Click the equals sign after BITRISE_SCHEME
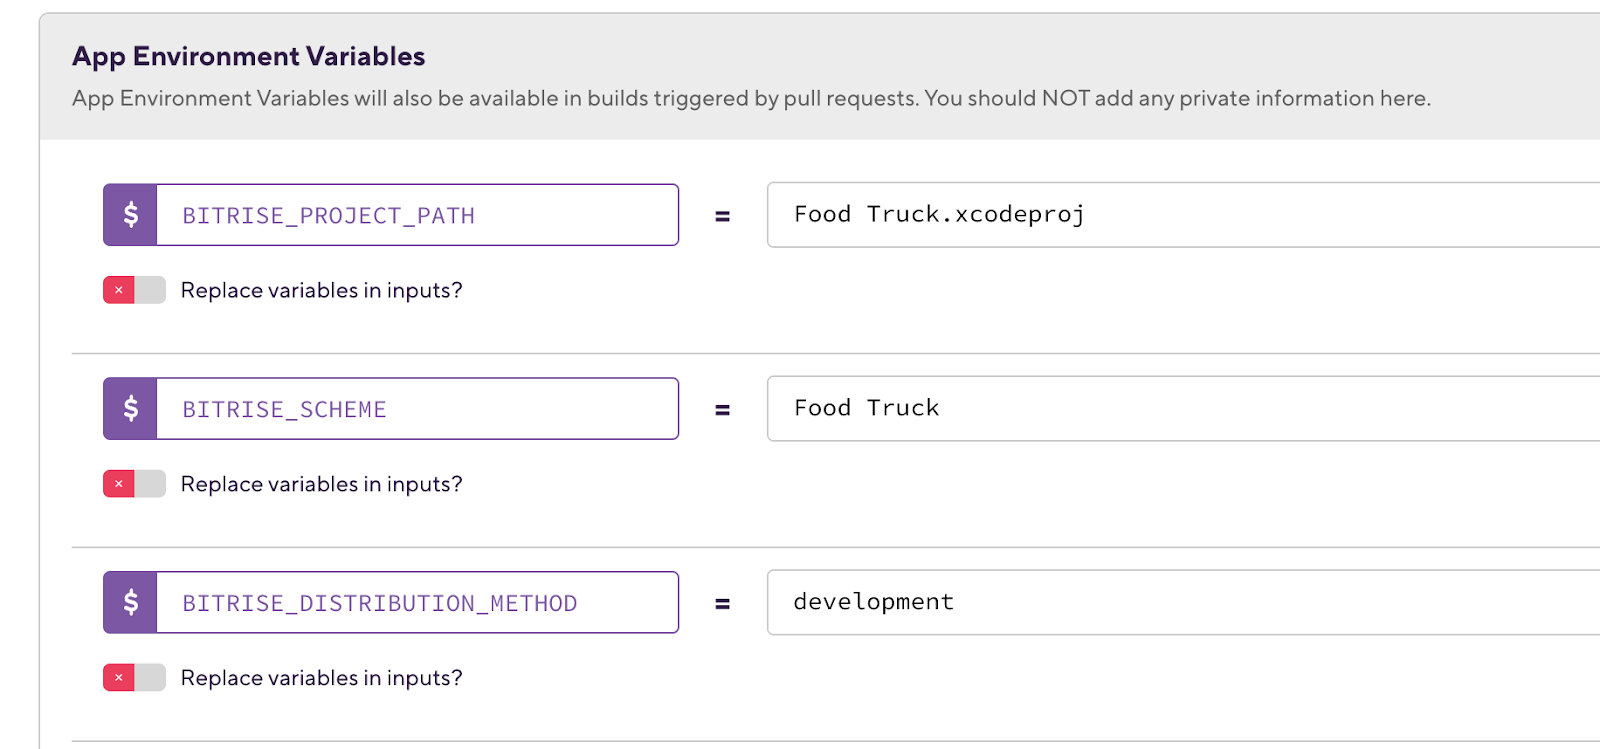1600x749 pixels. (722, 410)
